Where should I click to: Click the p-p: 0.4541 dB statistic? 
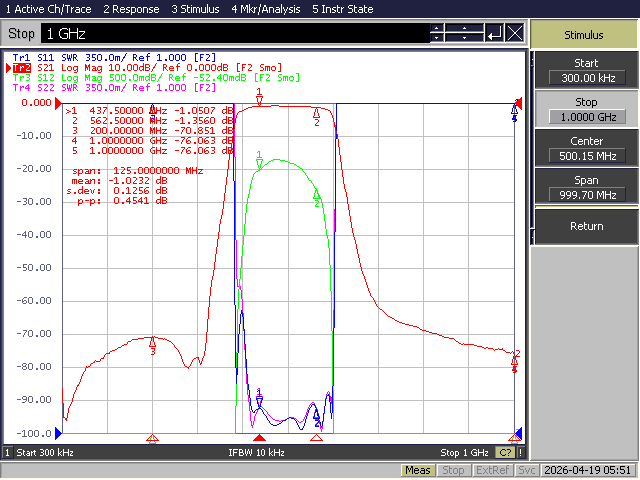pyautogui.click(x=122, y=201)
